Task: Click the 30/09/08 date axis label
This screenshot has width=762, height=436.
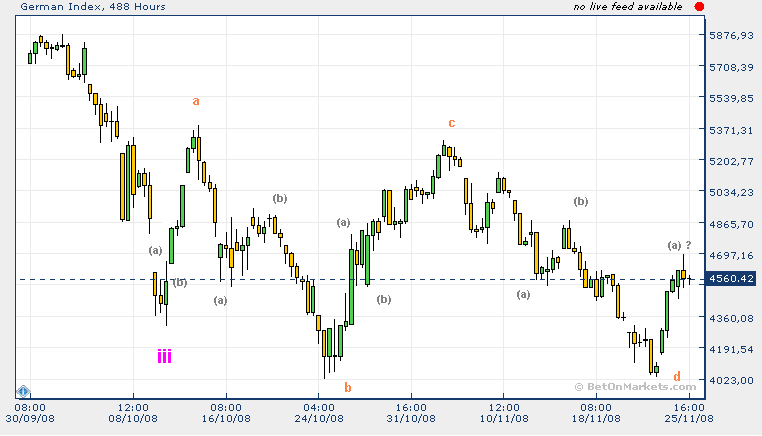Action: pos(30,419)
